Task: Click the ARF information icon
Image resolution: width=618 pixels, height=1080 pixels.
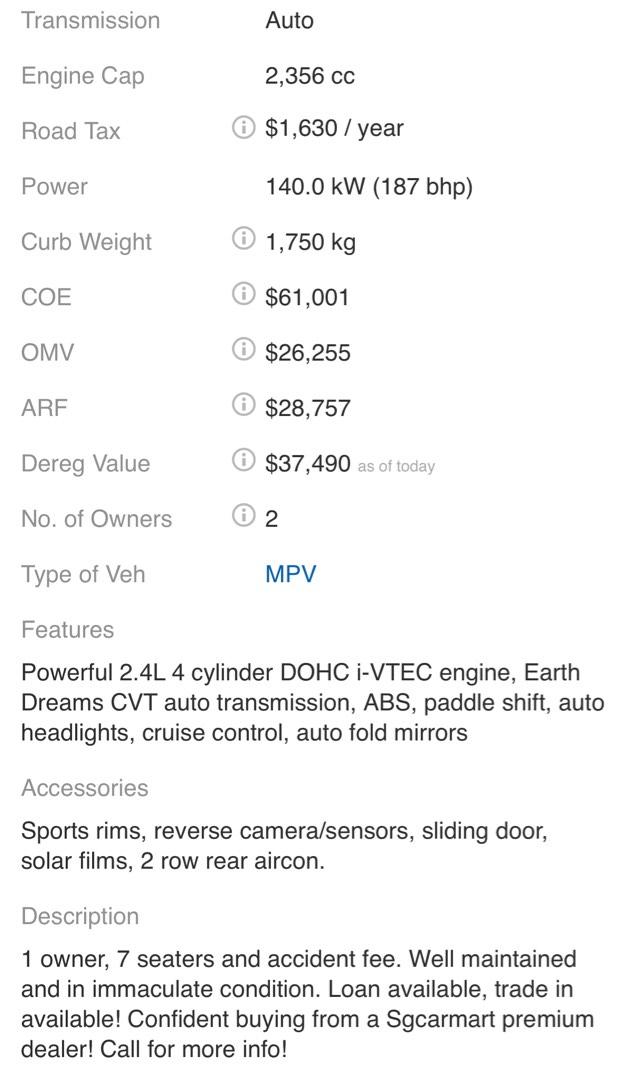Action: (x=243, y=405)
